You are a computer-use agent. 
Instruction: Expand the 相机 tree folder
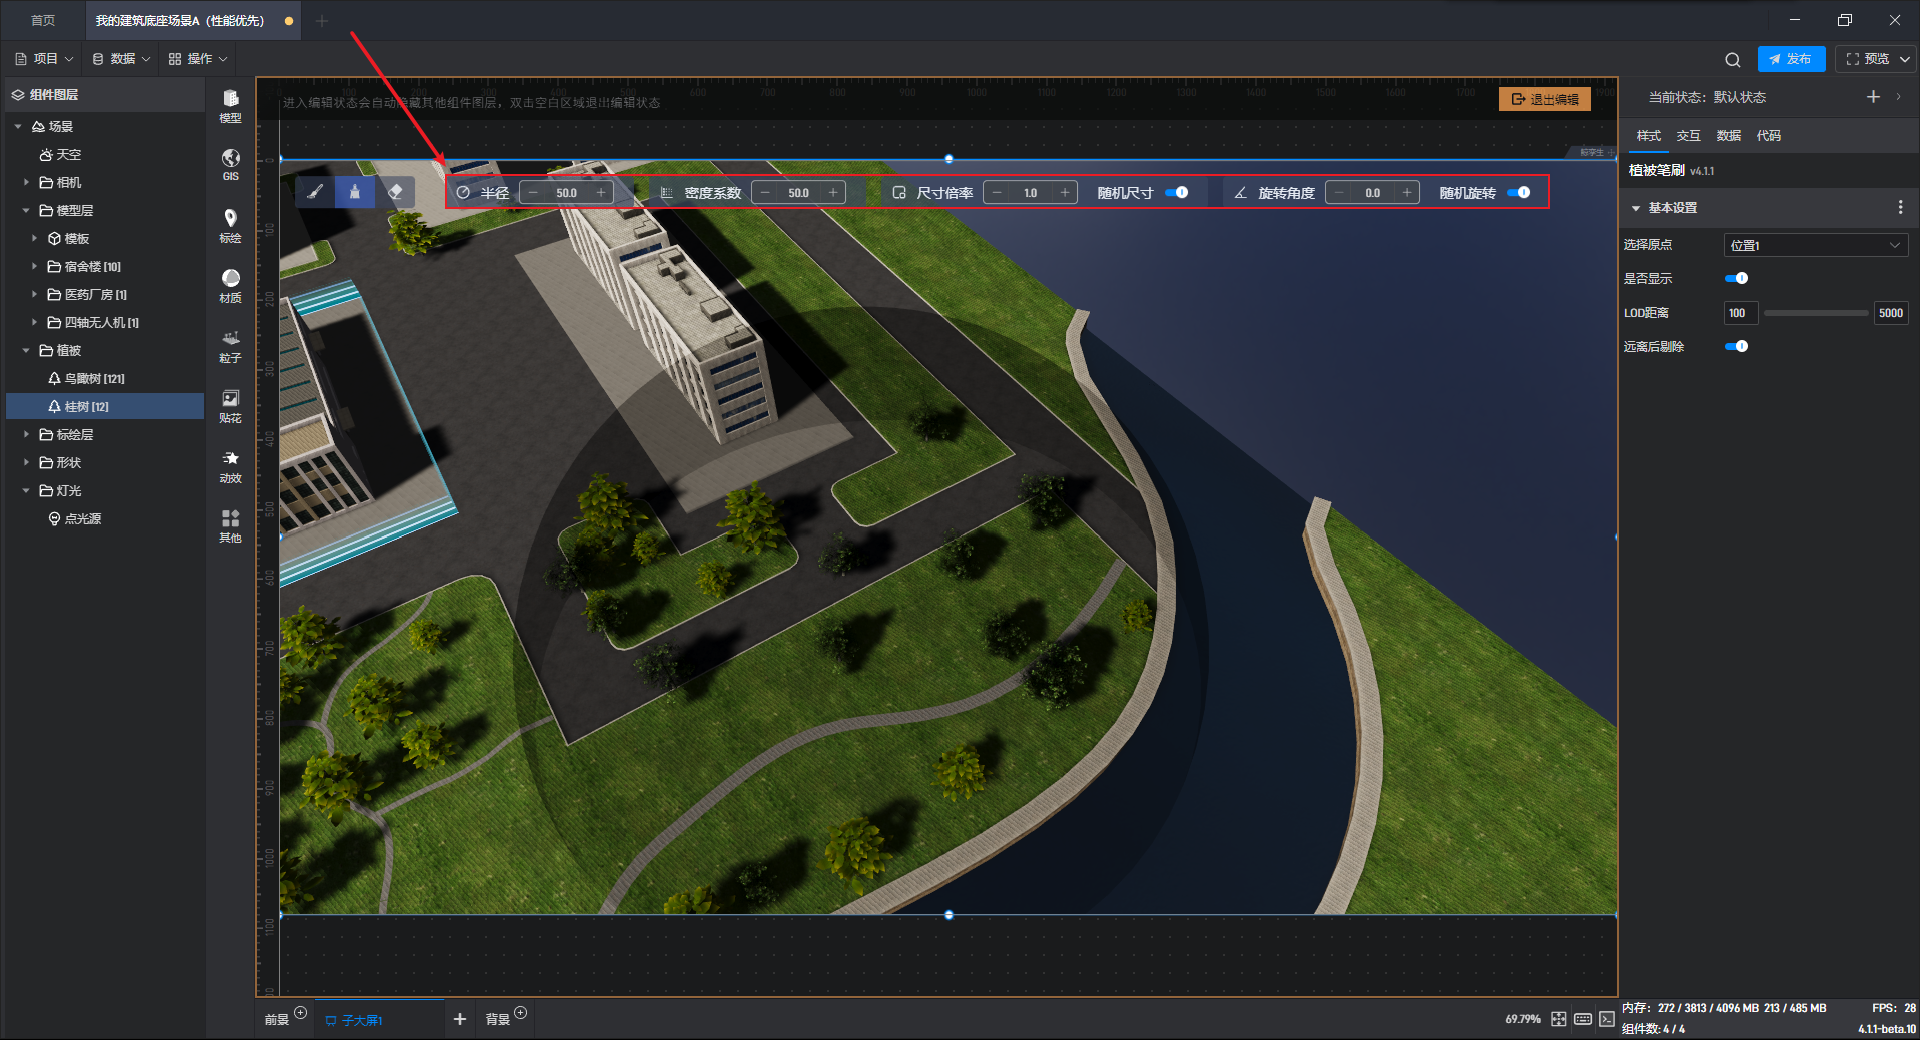[26, 183]
